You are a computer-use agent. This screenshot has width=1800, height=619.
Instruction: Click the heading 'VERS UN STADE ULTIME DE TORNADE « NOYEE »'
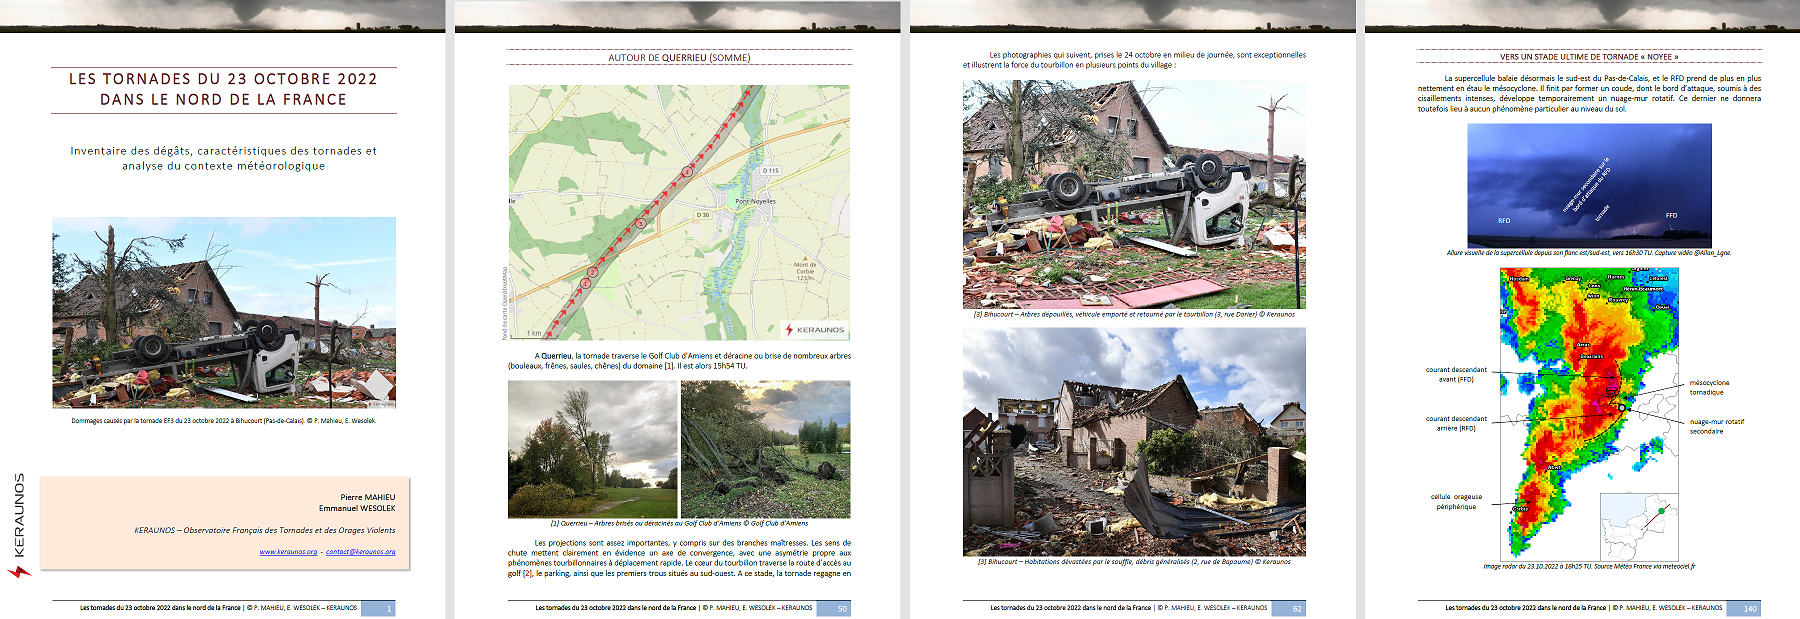[x=1589, y=57]
